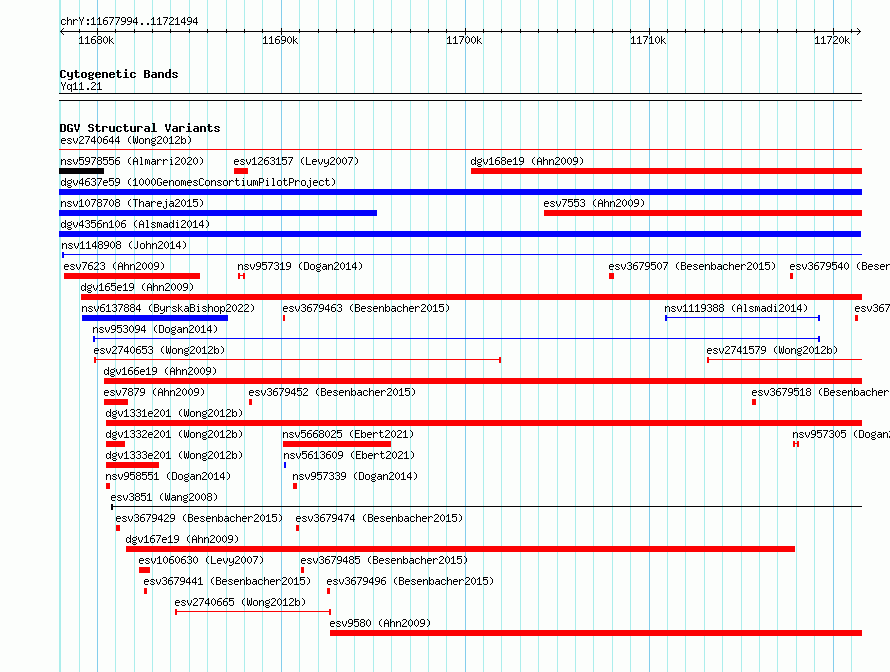890x672 pixels.
Task: Open the esv3851 (Wang2008) label
Action: coord(164,497)
